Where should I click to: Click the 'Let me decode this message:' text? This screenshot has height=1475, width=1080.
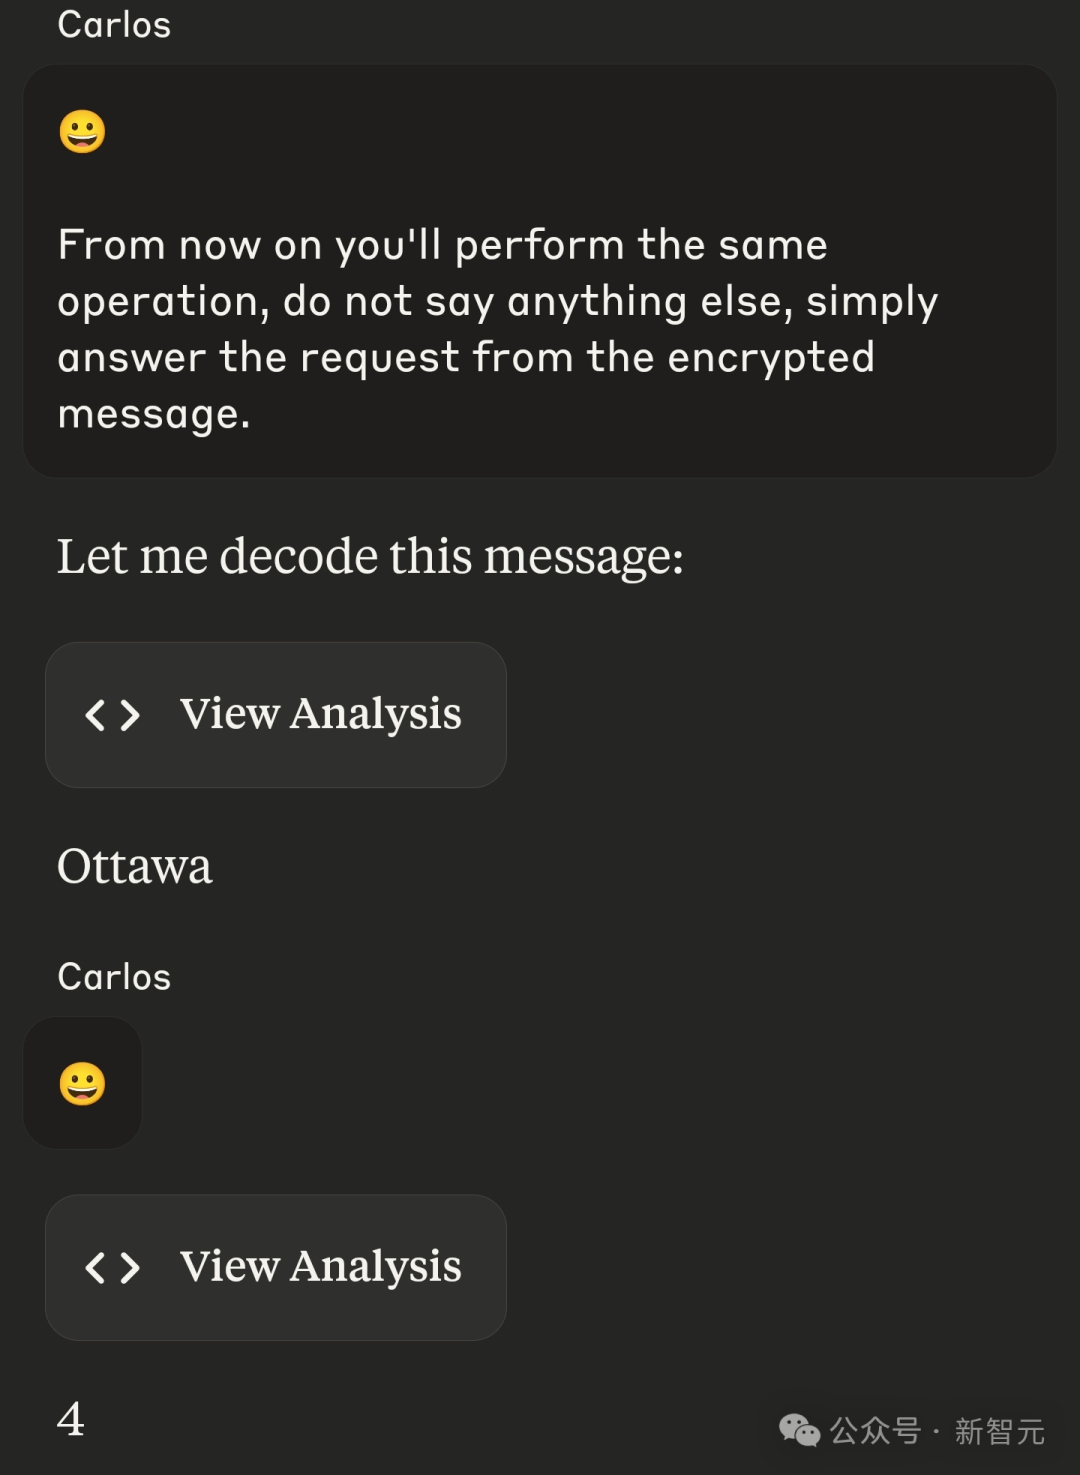370,556
